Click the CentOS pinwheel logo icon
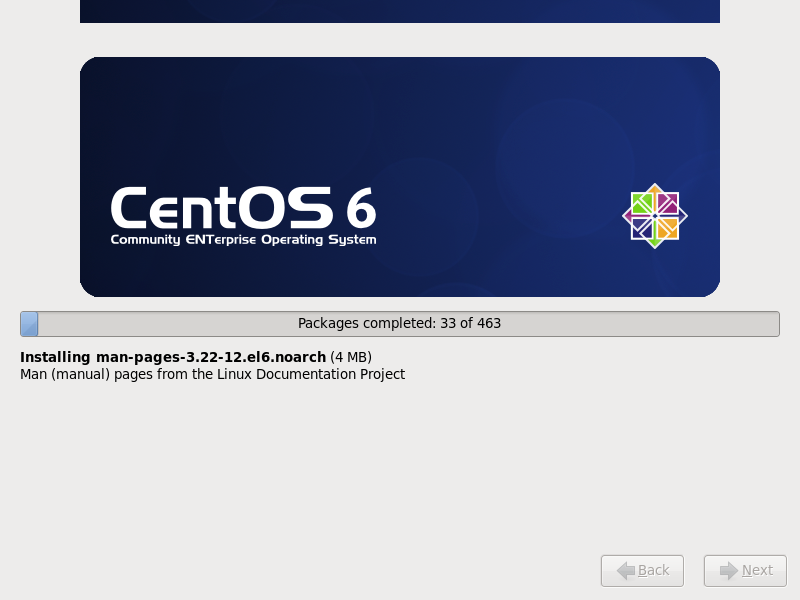Viewport: 800px width, 600px height. pos(655,216)
